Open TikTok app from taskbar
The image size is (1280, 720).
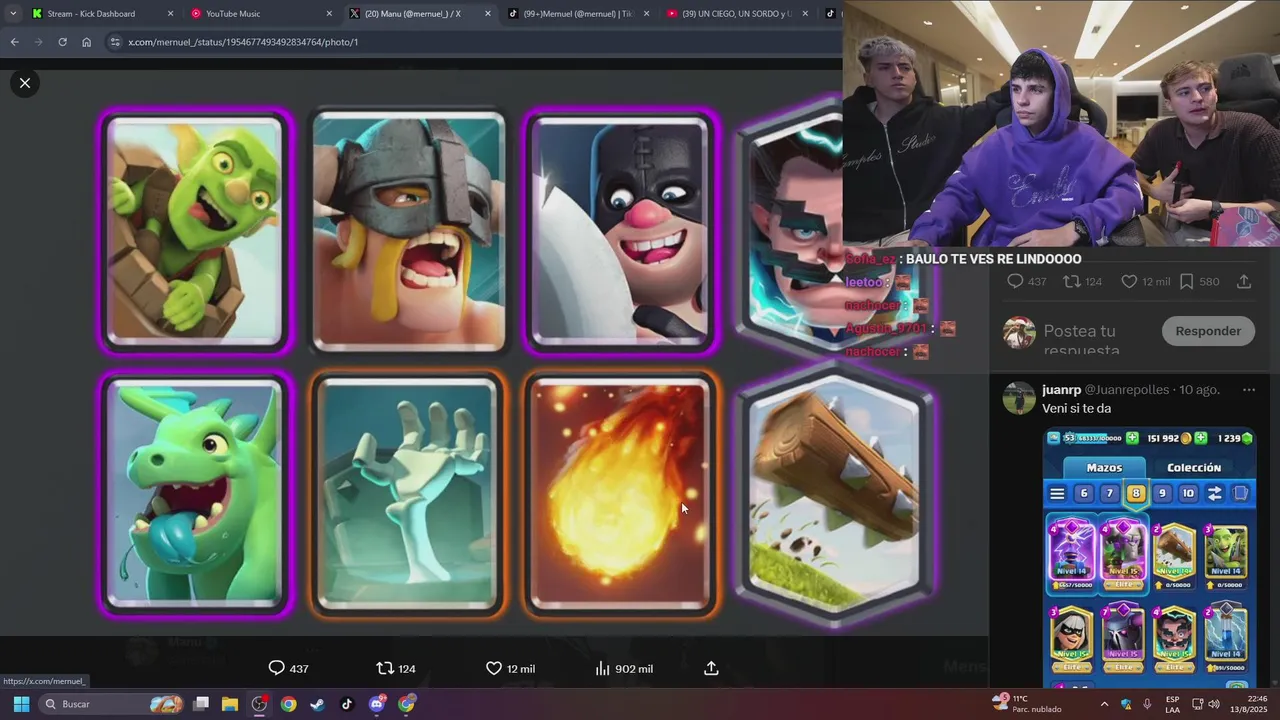point(347,704)
